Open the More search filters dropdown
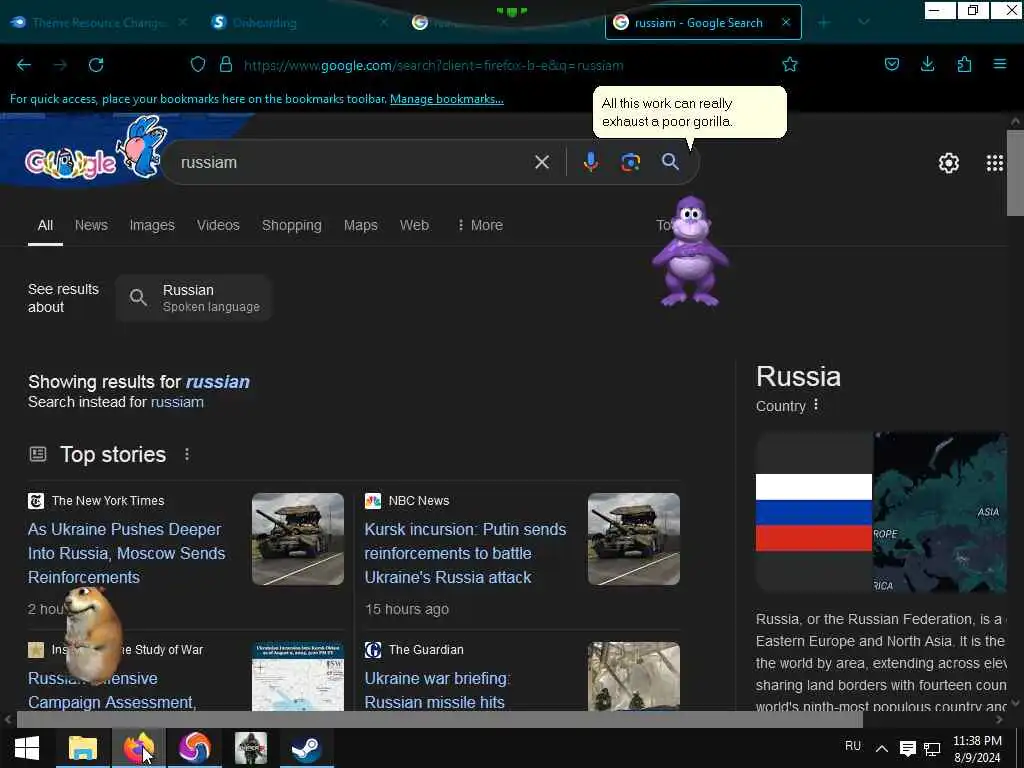This screenshot has width=1024, height=768. pyautogui.click(x=481, y=225)
